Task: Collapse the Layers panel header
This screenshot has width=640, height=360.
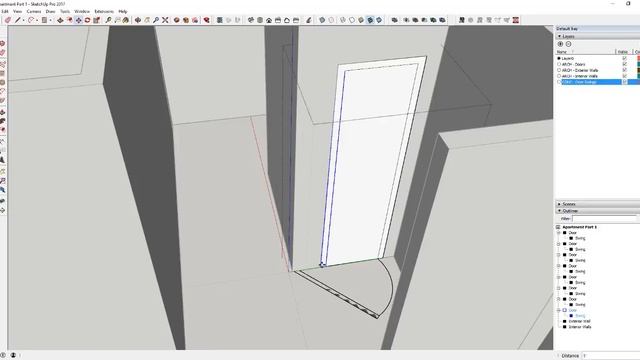Action: coord(598,36)
